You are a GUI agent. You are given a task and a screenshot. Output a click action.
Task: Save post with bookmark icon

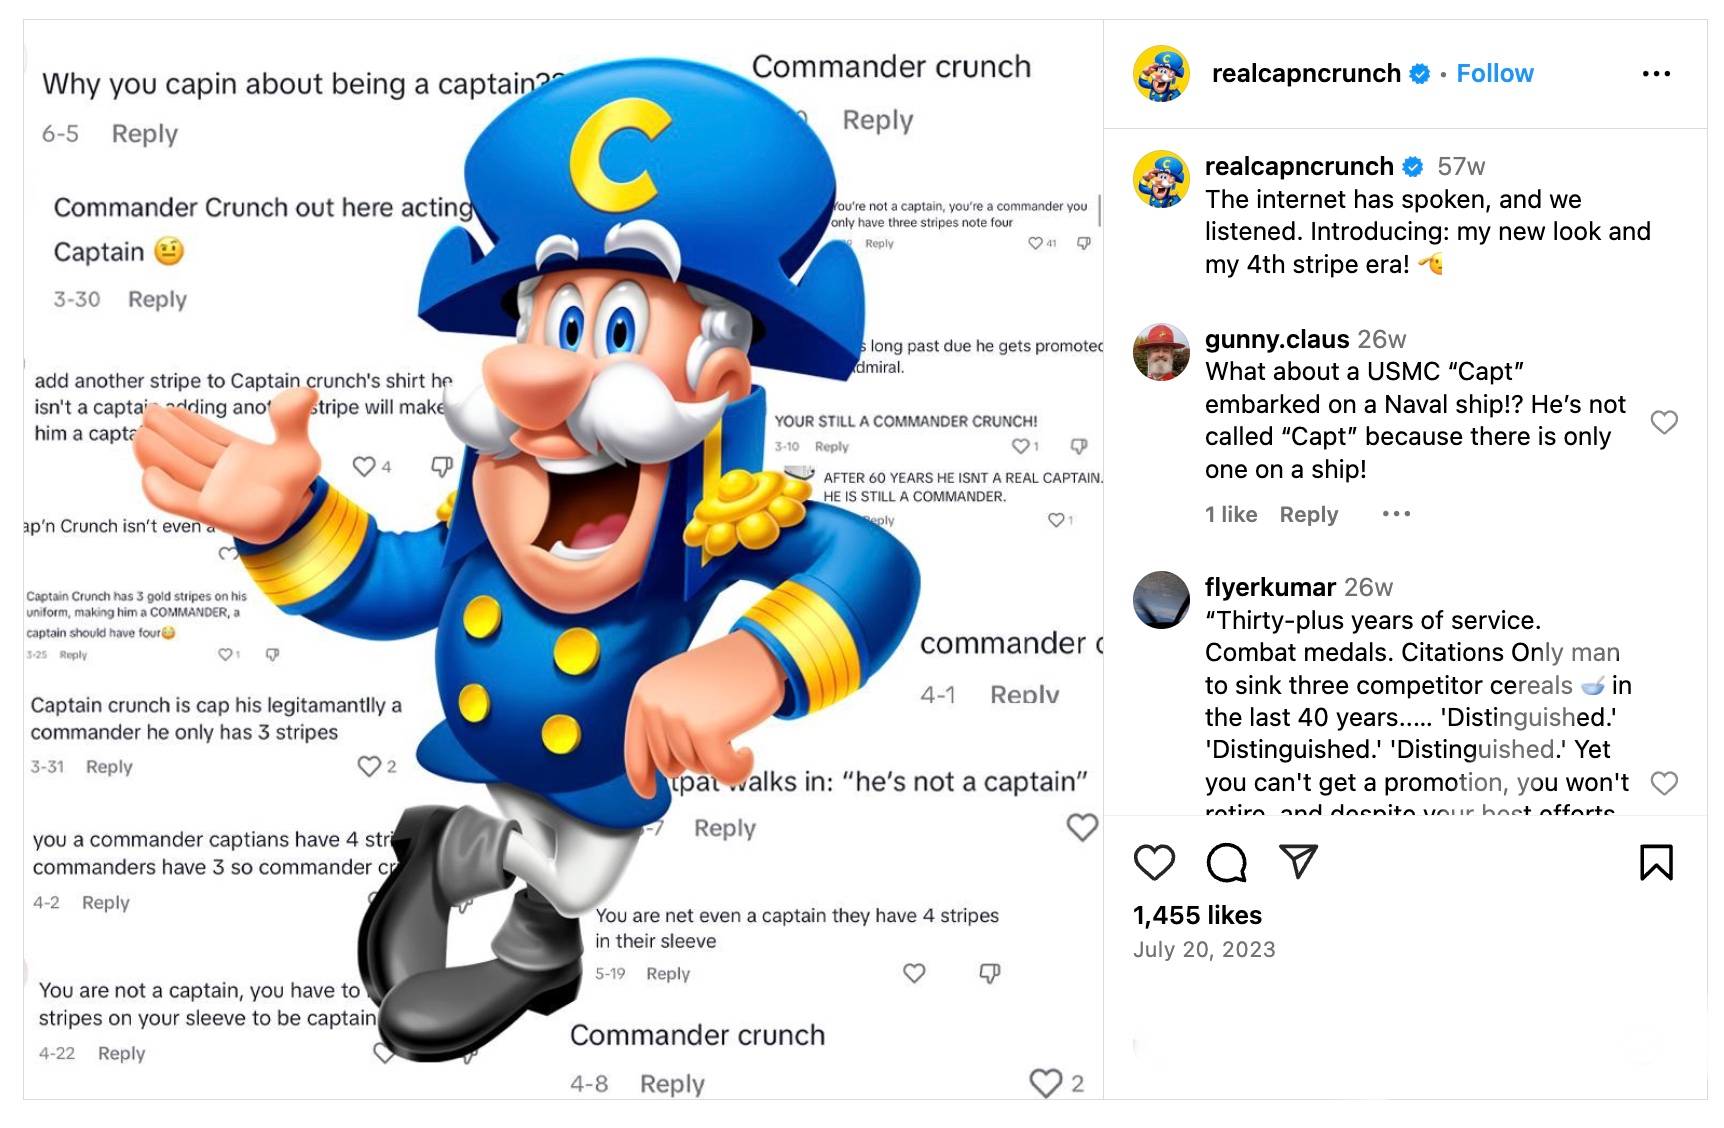pyautogui.click(x=1656, y=862)
